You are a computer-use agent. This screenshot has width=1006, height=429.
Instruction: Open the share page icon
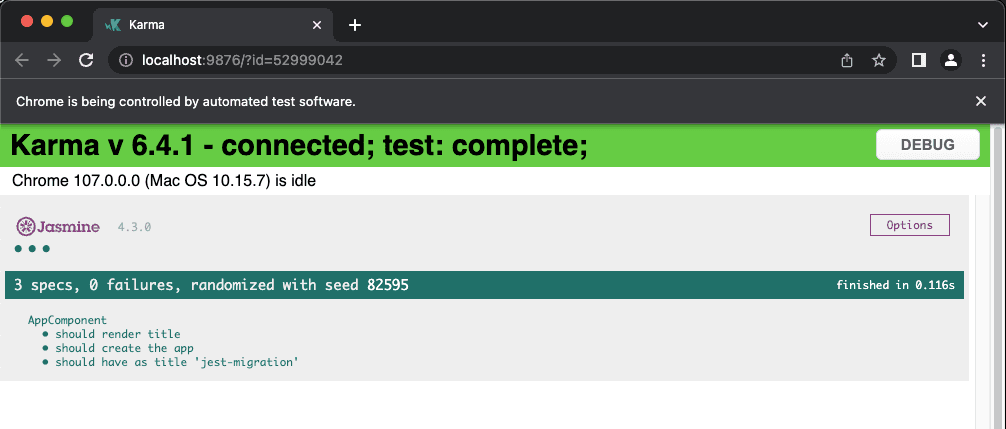847,60
